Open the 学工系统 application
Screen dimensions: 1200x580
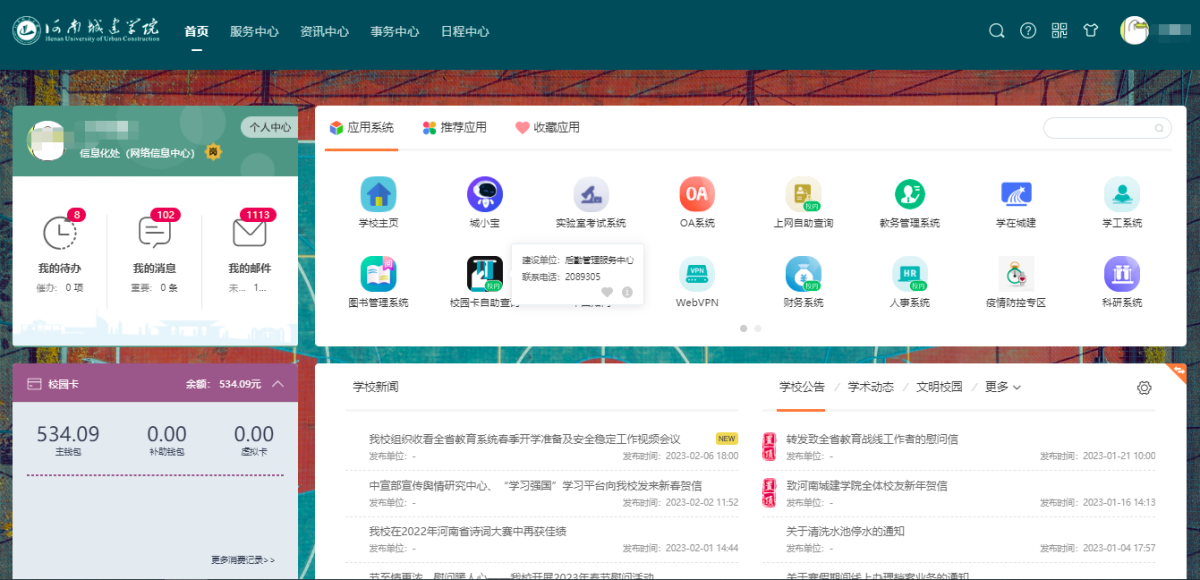1122,194
